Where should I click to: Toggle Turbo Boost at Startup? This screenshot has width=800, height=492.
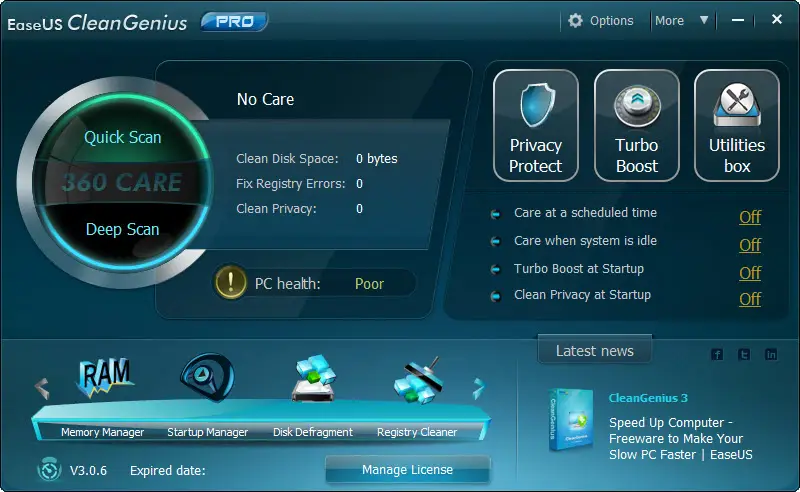(750, 274)
